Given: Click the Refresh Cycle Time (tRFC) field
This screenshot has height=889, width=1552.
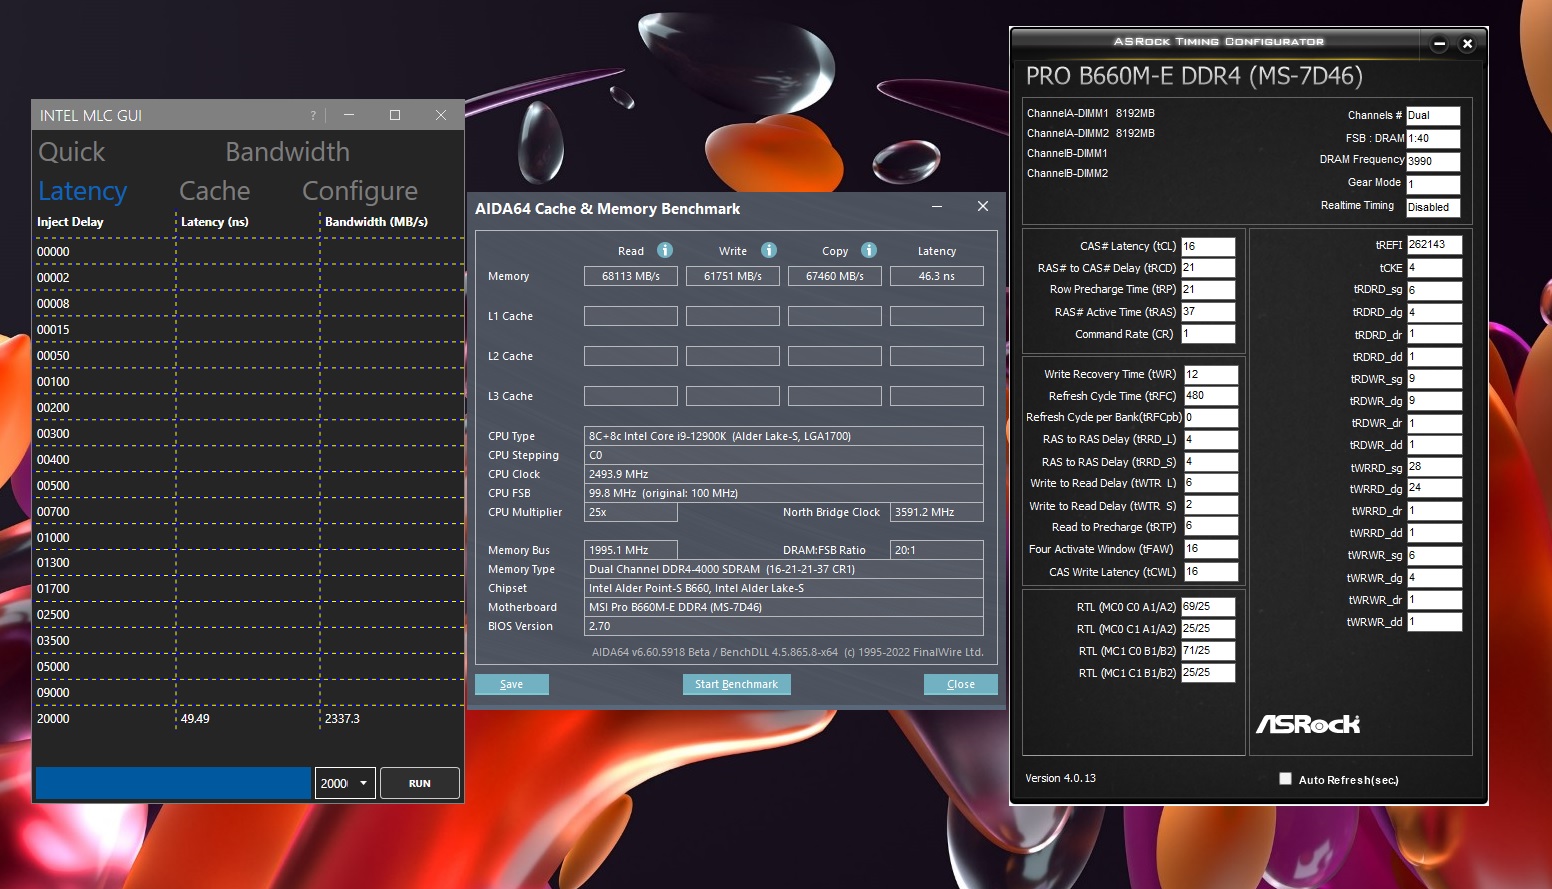Looking at the screenshot, I should (x=1211, y=396).
